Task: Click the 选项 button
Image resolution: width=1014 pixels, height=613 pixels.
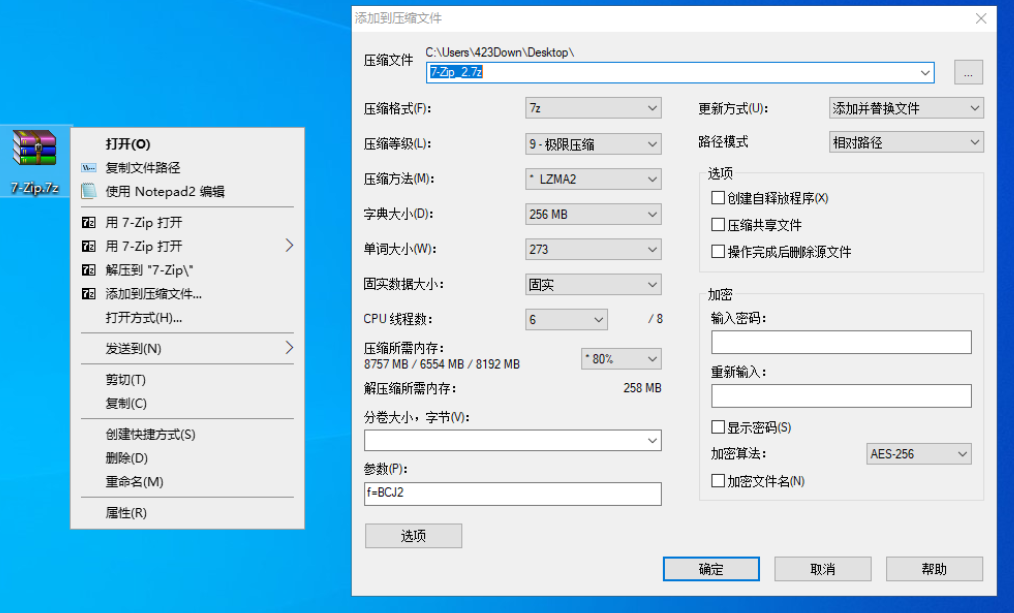Action: coord(413,536)
